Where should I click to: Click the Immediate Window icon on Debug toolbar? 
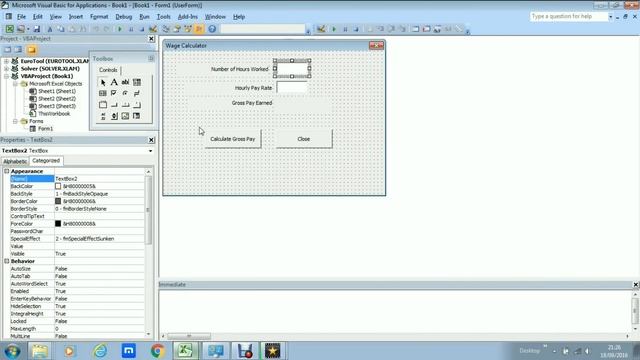pyautogui.click(x=427, y=29)
